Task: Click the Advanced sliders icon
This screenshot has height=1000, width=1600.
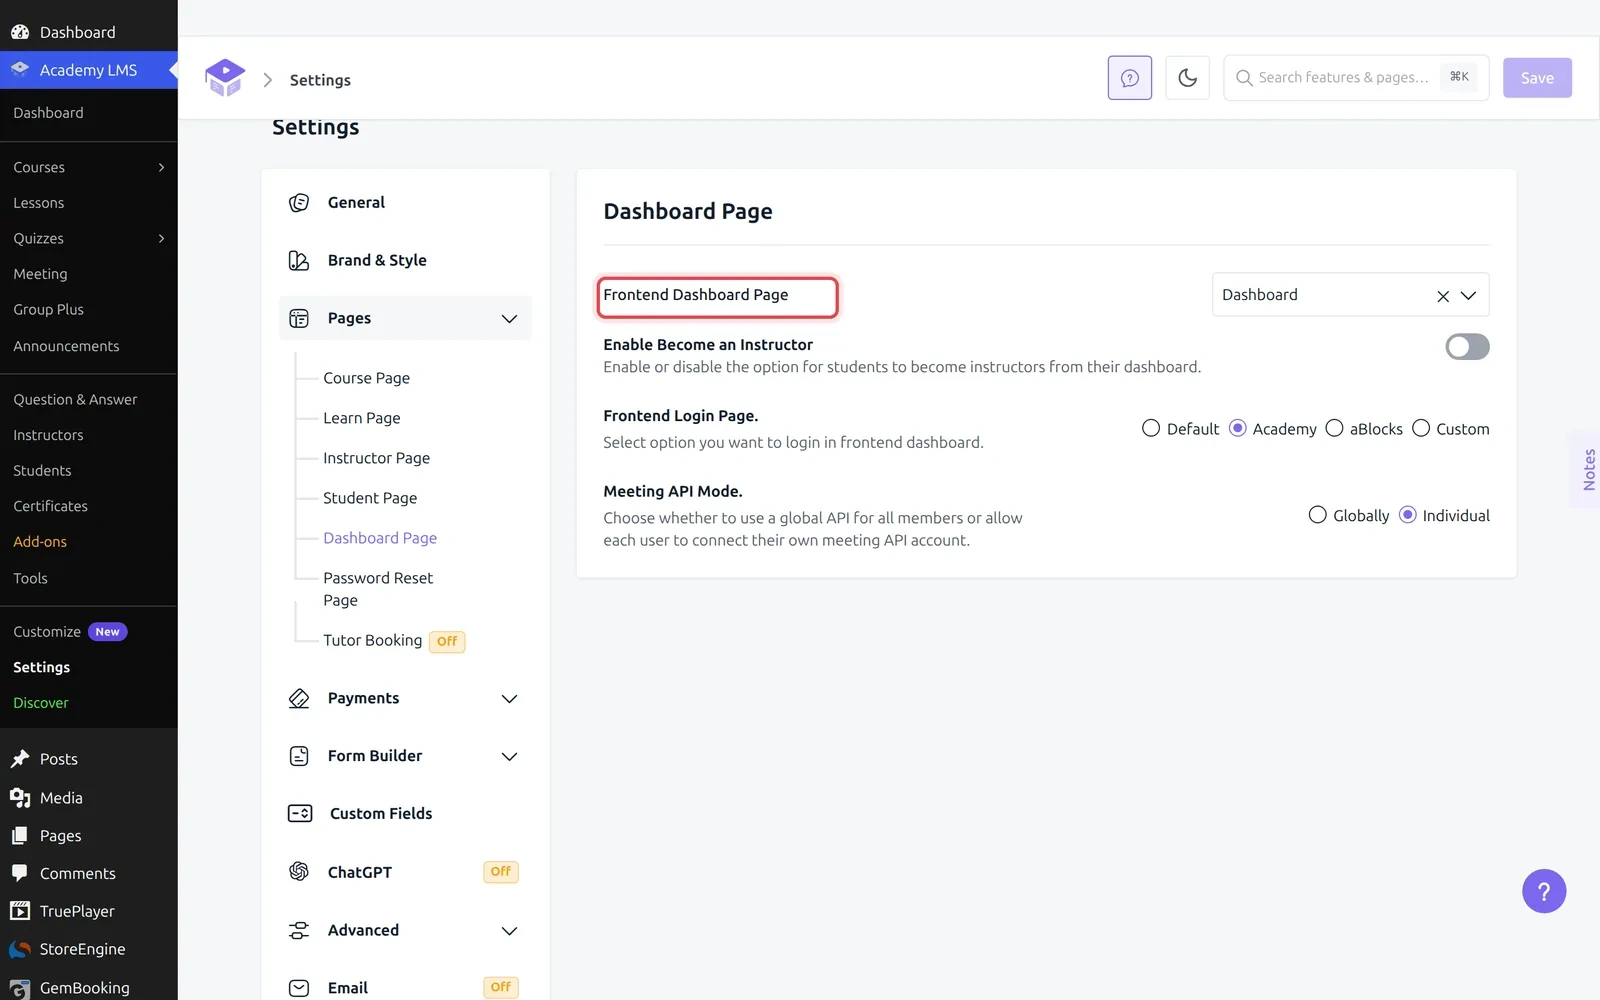Action: (299, 931)
